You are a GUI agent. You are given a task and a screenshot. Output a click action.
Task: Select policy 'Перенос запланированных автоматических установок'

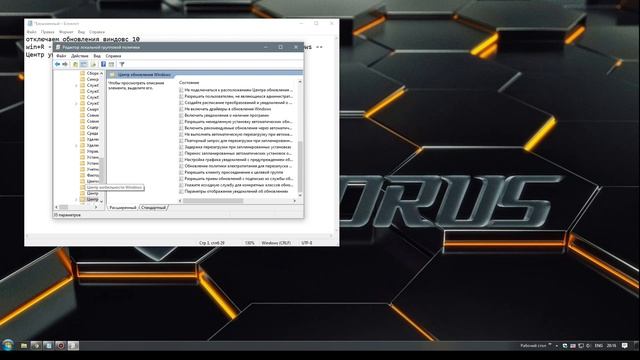coord(236,153)
